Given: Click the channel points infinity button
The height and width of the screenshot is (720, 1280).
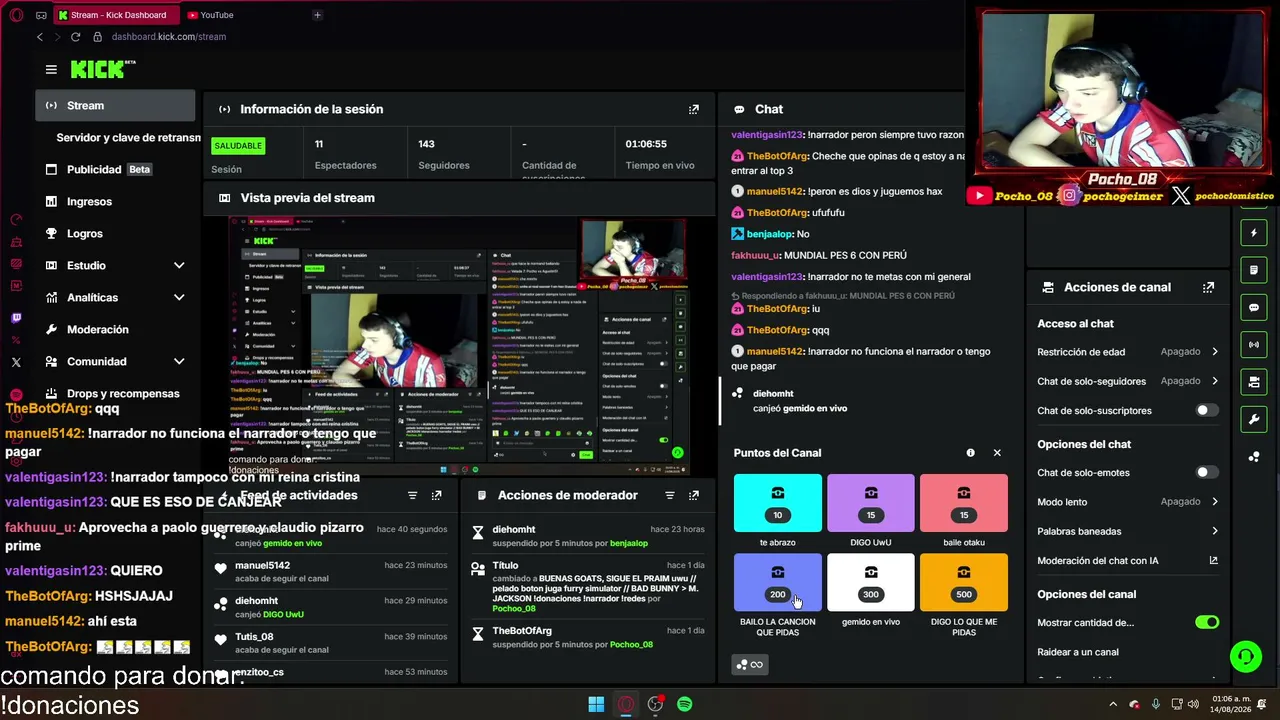Looking at the screenshot, I should click(x=750, y=664).
